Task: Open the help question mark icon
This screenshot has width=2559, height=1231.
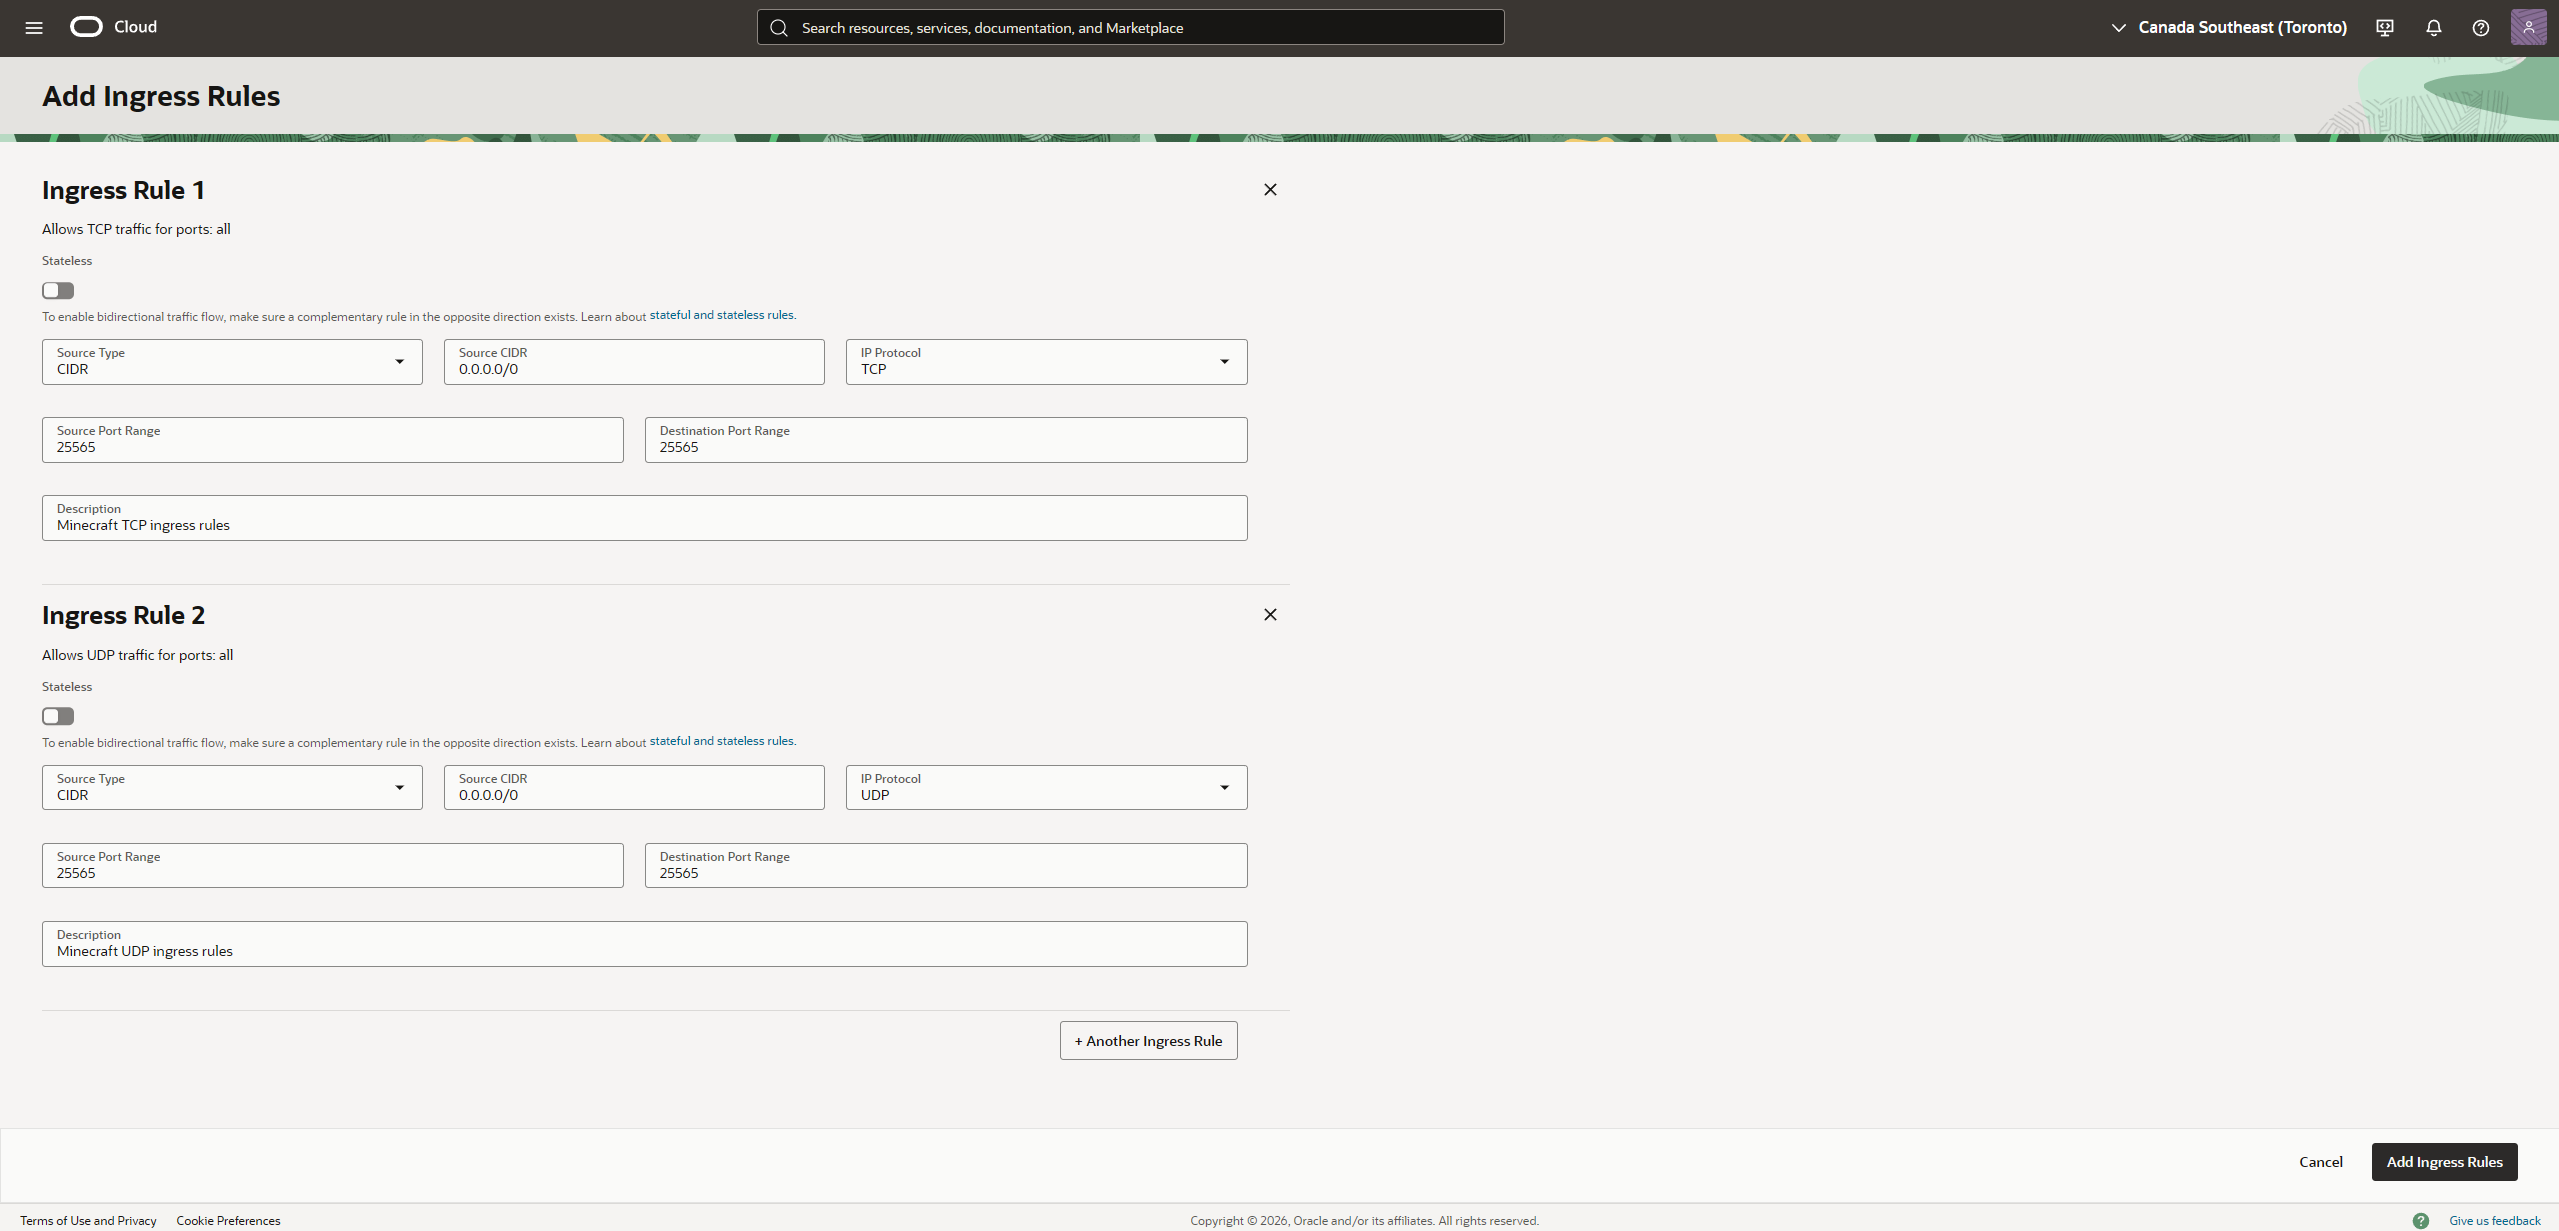Action: pos(2481,28)
